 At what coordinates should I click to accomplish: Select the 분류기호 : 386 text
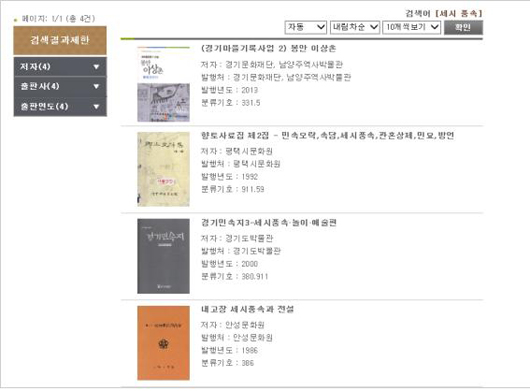(227, 363)
